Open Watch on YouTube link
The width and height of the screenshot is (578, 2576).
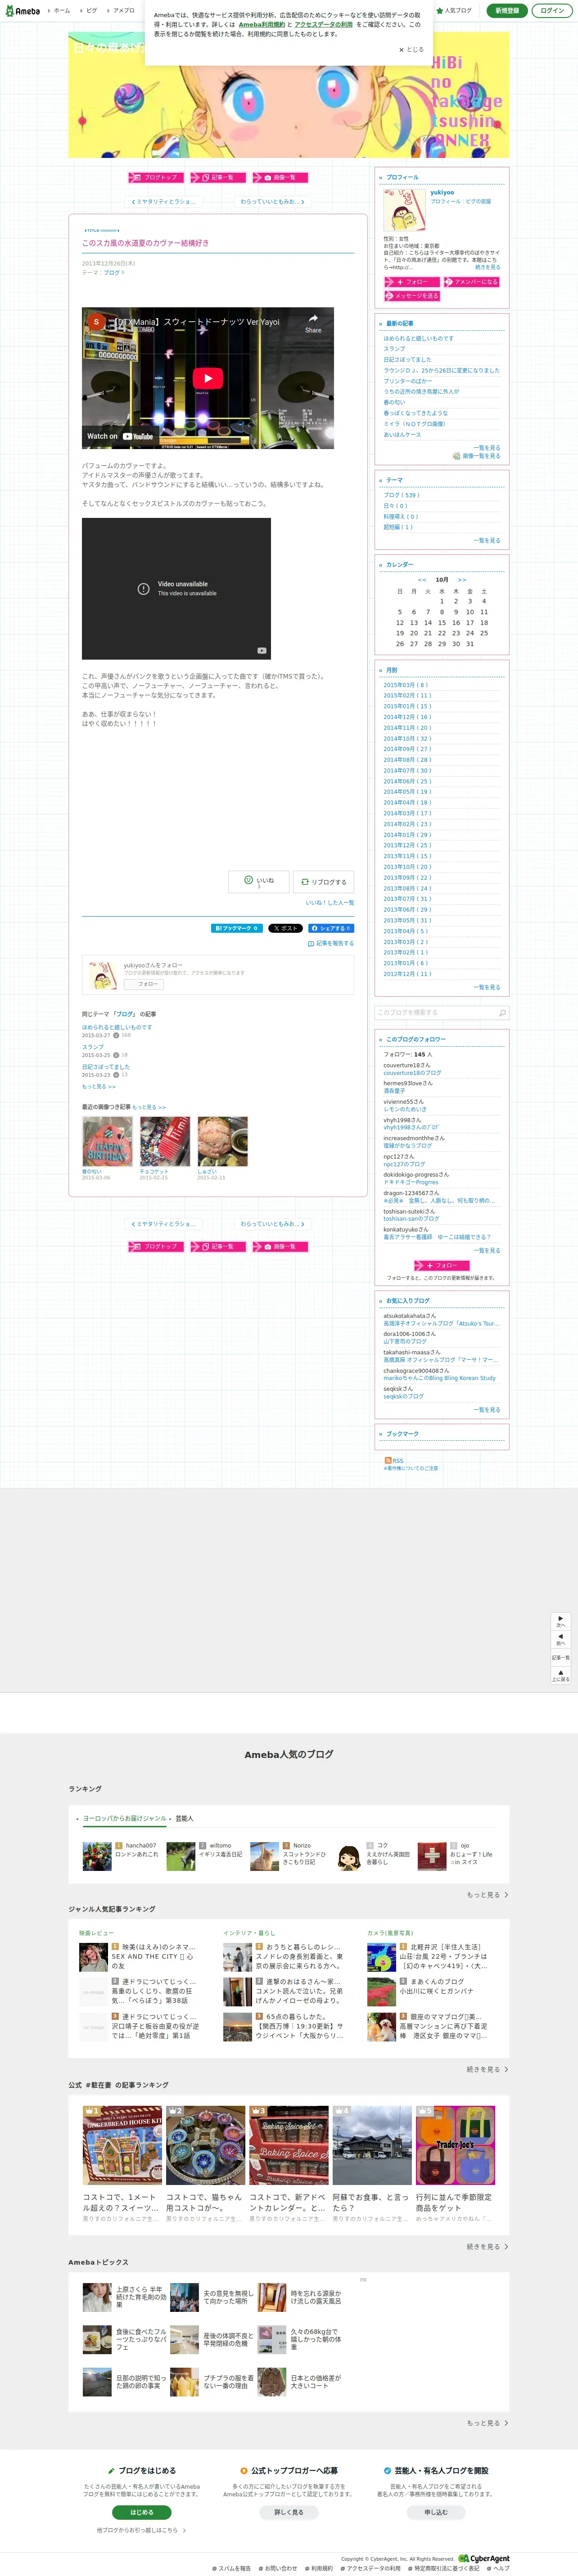point(120,436)
